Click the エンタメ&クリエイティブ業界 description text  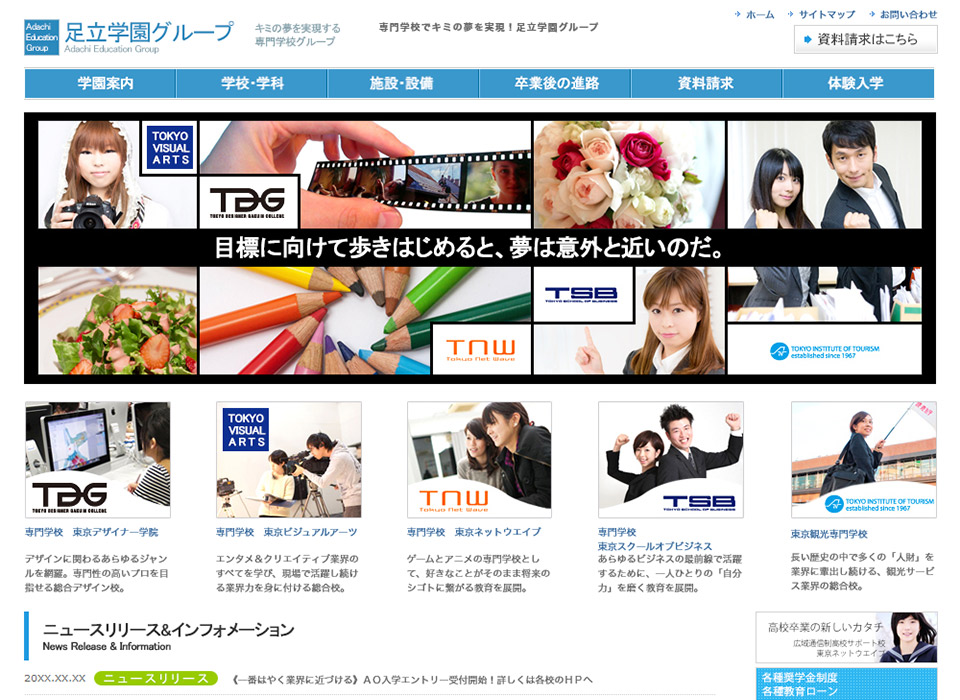click(x=287, y=573)
